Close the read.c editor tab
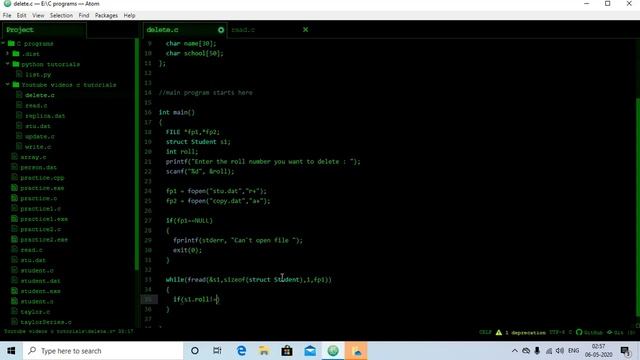This screenshot has width=640, height=360. (x=305, y=30)
